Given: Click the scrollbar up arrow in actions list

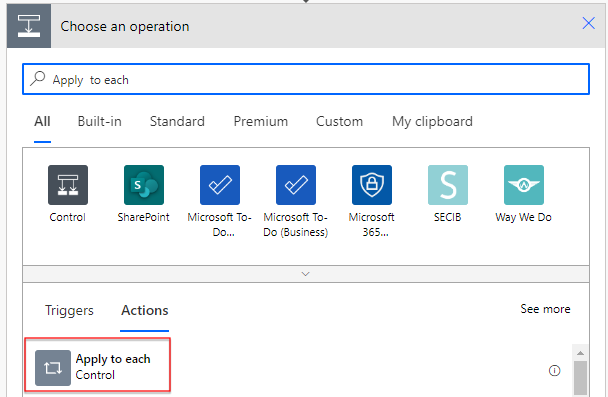Looking at the screenshot, I should click(580, 353).
